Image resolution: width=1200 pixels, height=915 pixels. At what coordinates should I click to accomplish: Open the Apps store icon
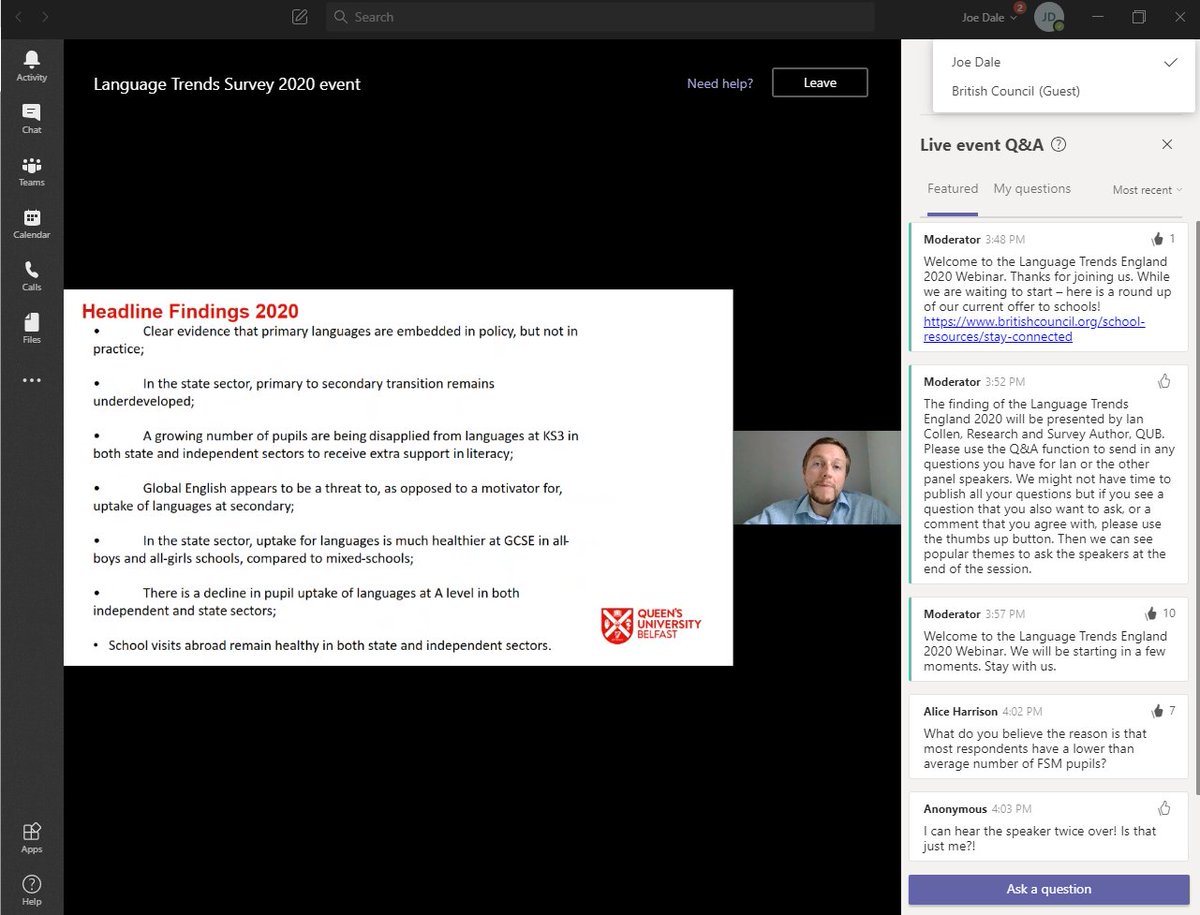(32, 837)
